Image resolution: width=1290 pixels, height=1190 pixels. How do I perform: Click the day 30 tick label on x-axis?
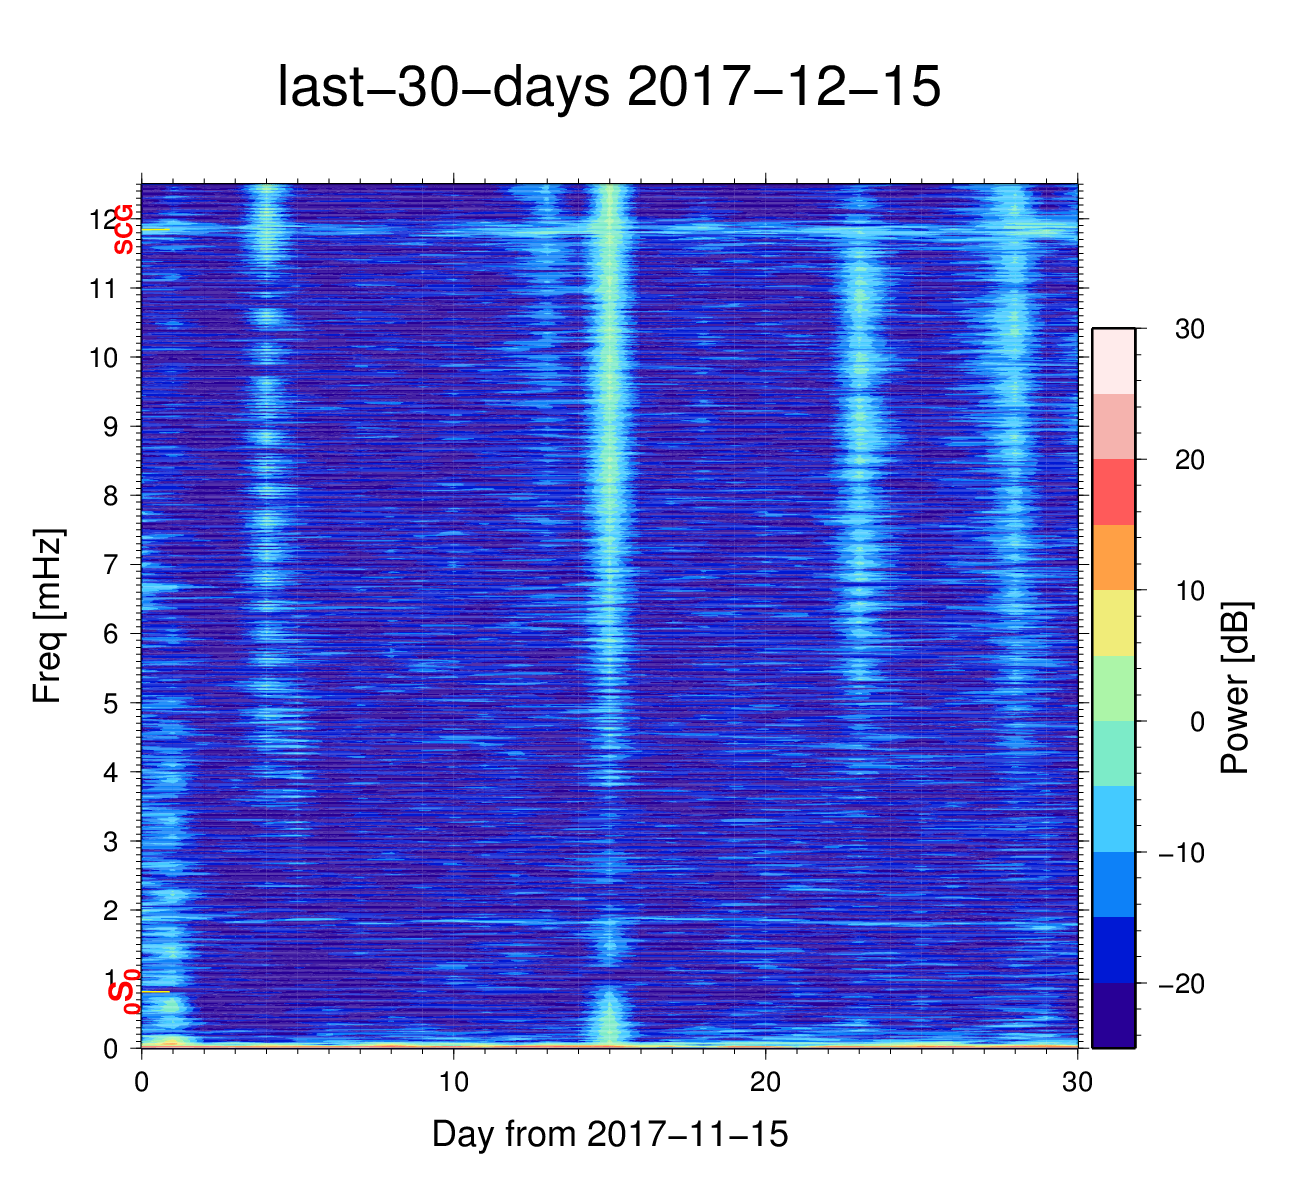pos(1077,1083)
